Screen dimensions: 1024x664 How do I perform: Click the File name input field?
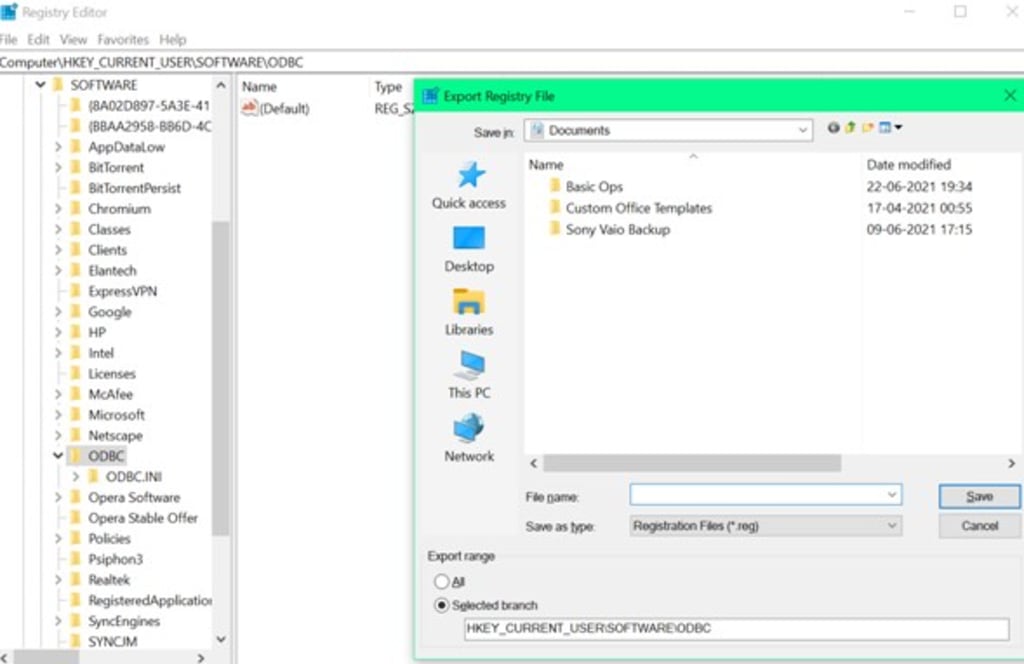point(765,495)
